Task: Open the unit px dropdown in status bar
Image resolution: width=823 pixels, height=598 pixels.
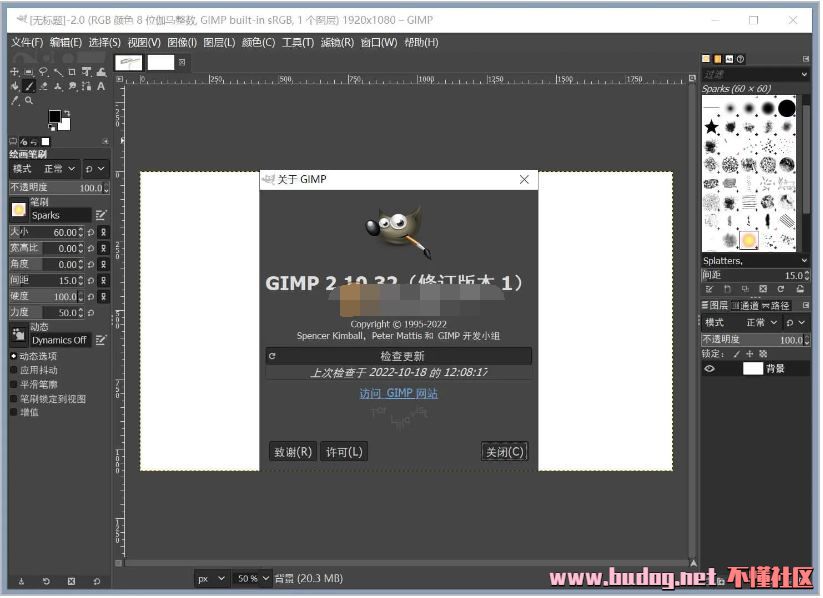Action: point(211,579)
